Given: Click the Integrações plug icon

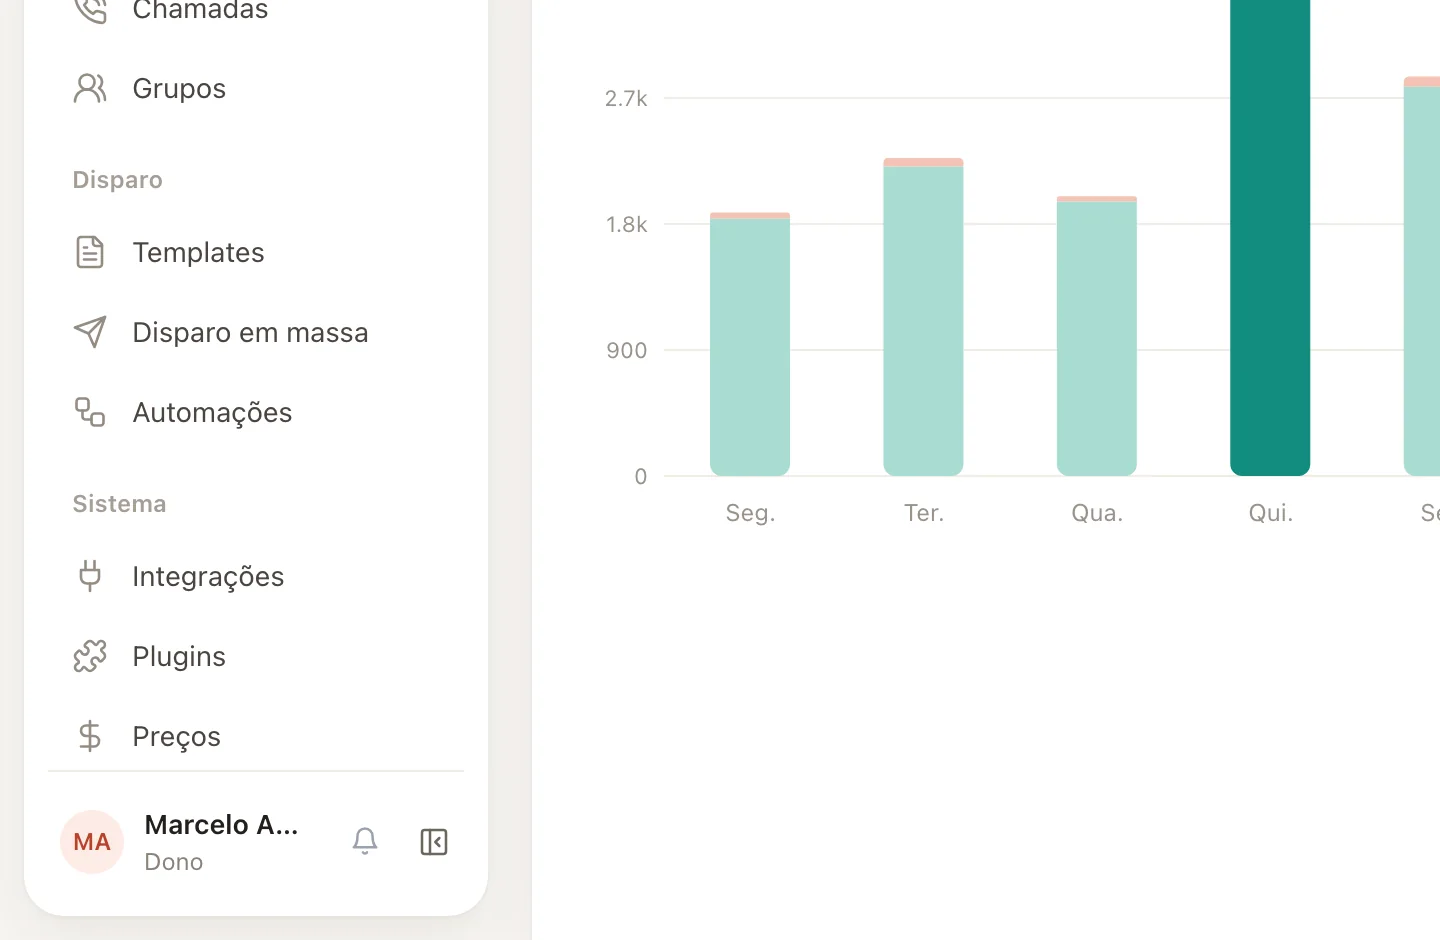Looking at the screenshot, I should pyautogui.click(x=90, y=576).
